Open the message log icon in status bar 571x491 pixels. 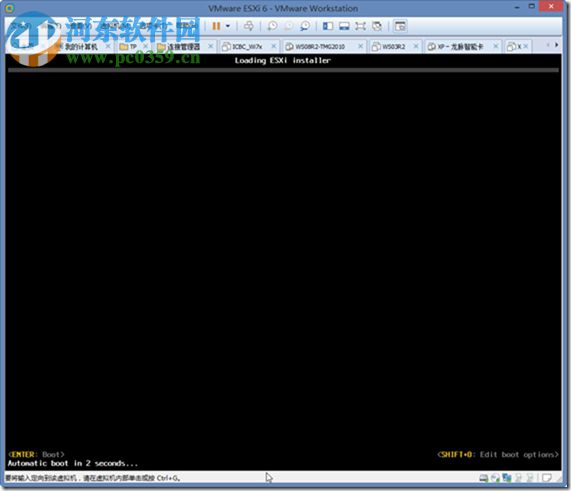(x=546, y=478)
